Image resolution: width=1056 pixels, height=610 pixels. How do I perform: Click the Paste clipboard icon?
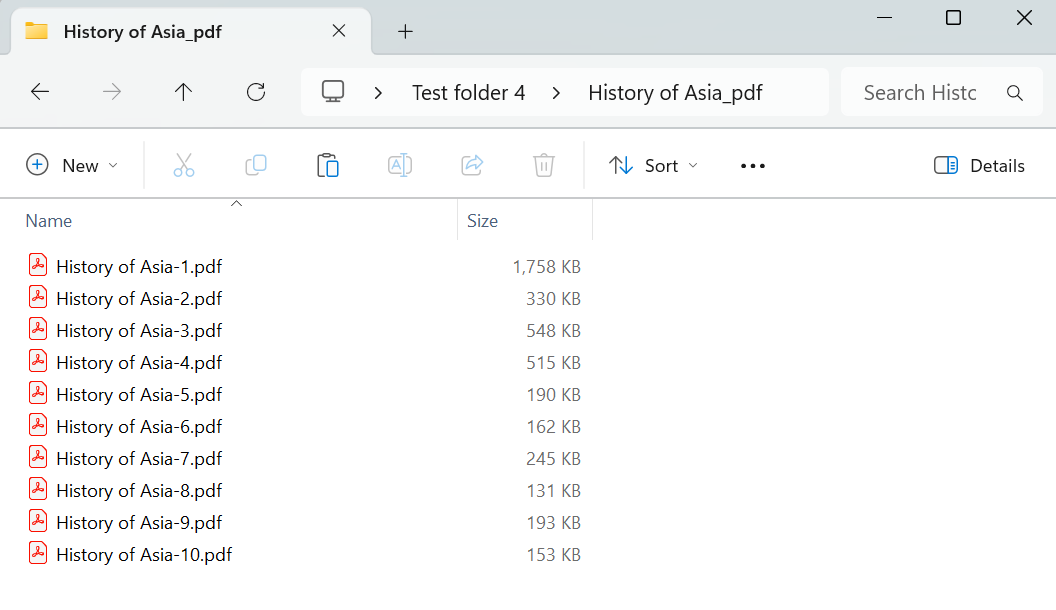tap(328, 166)
